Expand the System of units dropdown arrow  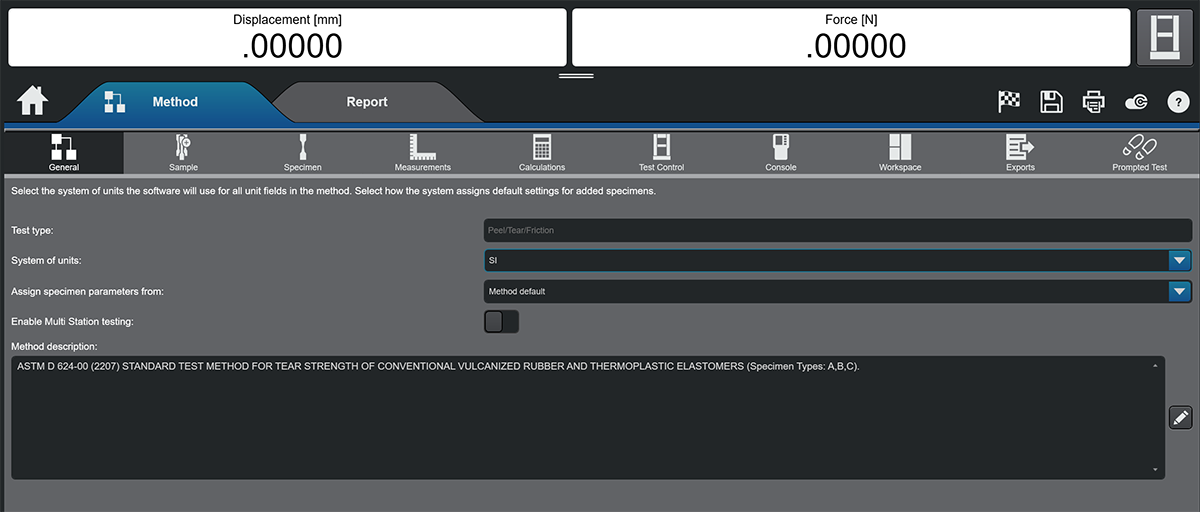[x=1180, y=260]
